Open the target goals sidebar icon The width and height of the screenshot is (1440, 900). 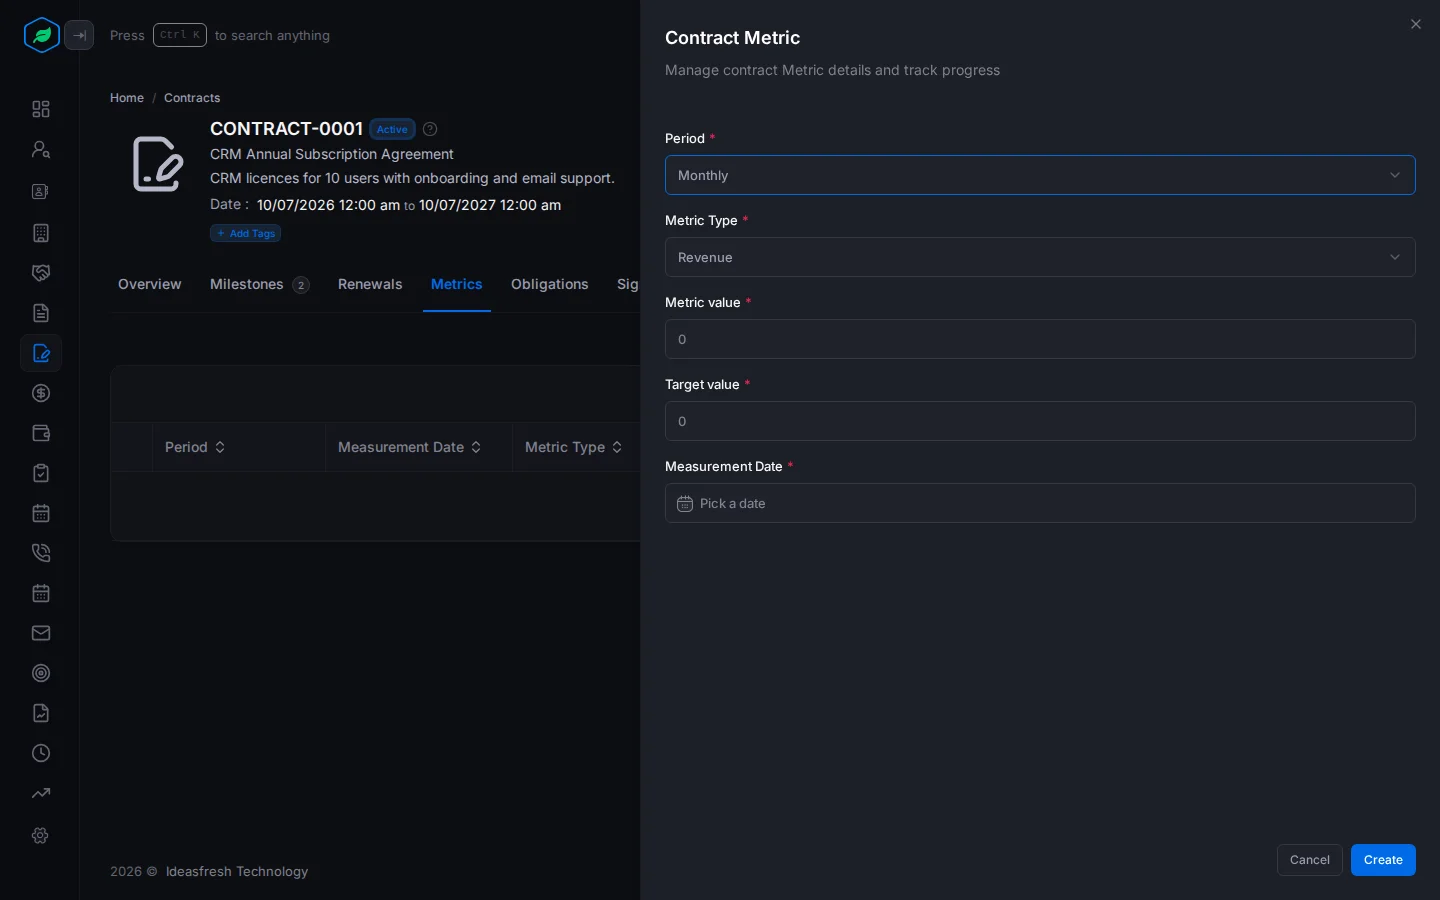pyautogui.click(x=41, y=673)
